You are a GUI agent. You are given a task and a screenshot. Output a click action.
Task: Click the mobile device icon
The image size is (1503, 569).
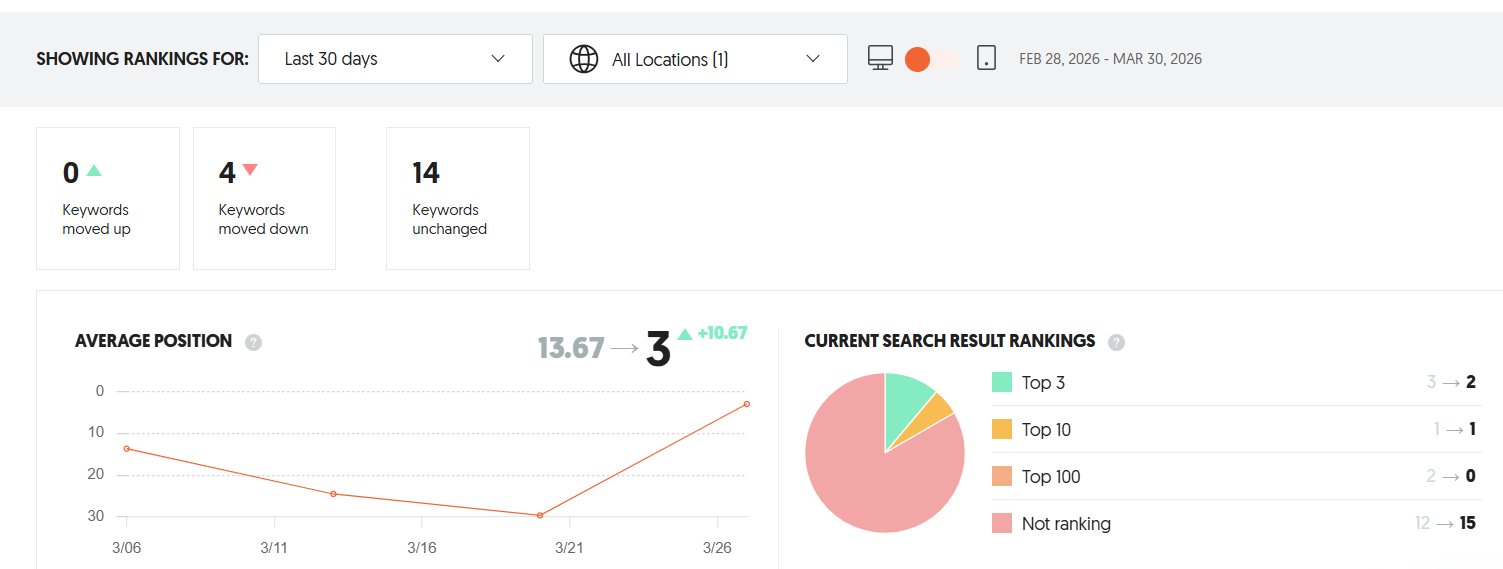click(986, 58)
